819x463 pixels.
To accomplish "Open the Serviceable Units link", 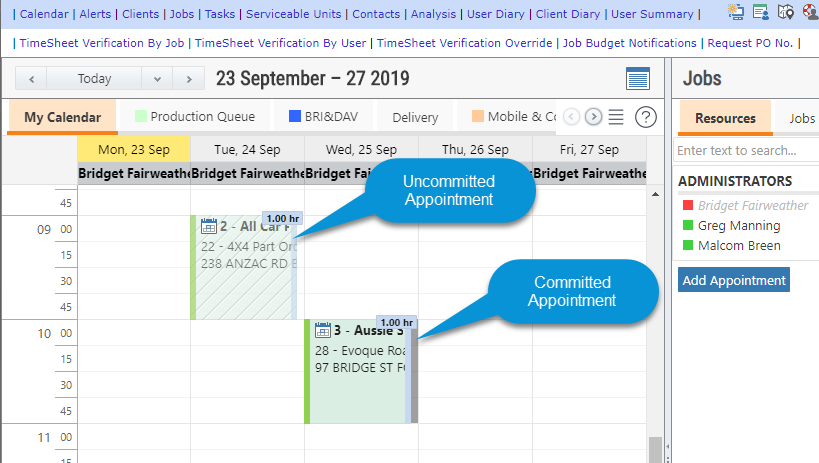I will (294, 14).
